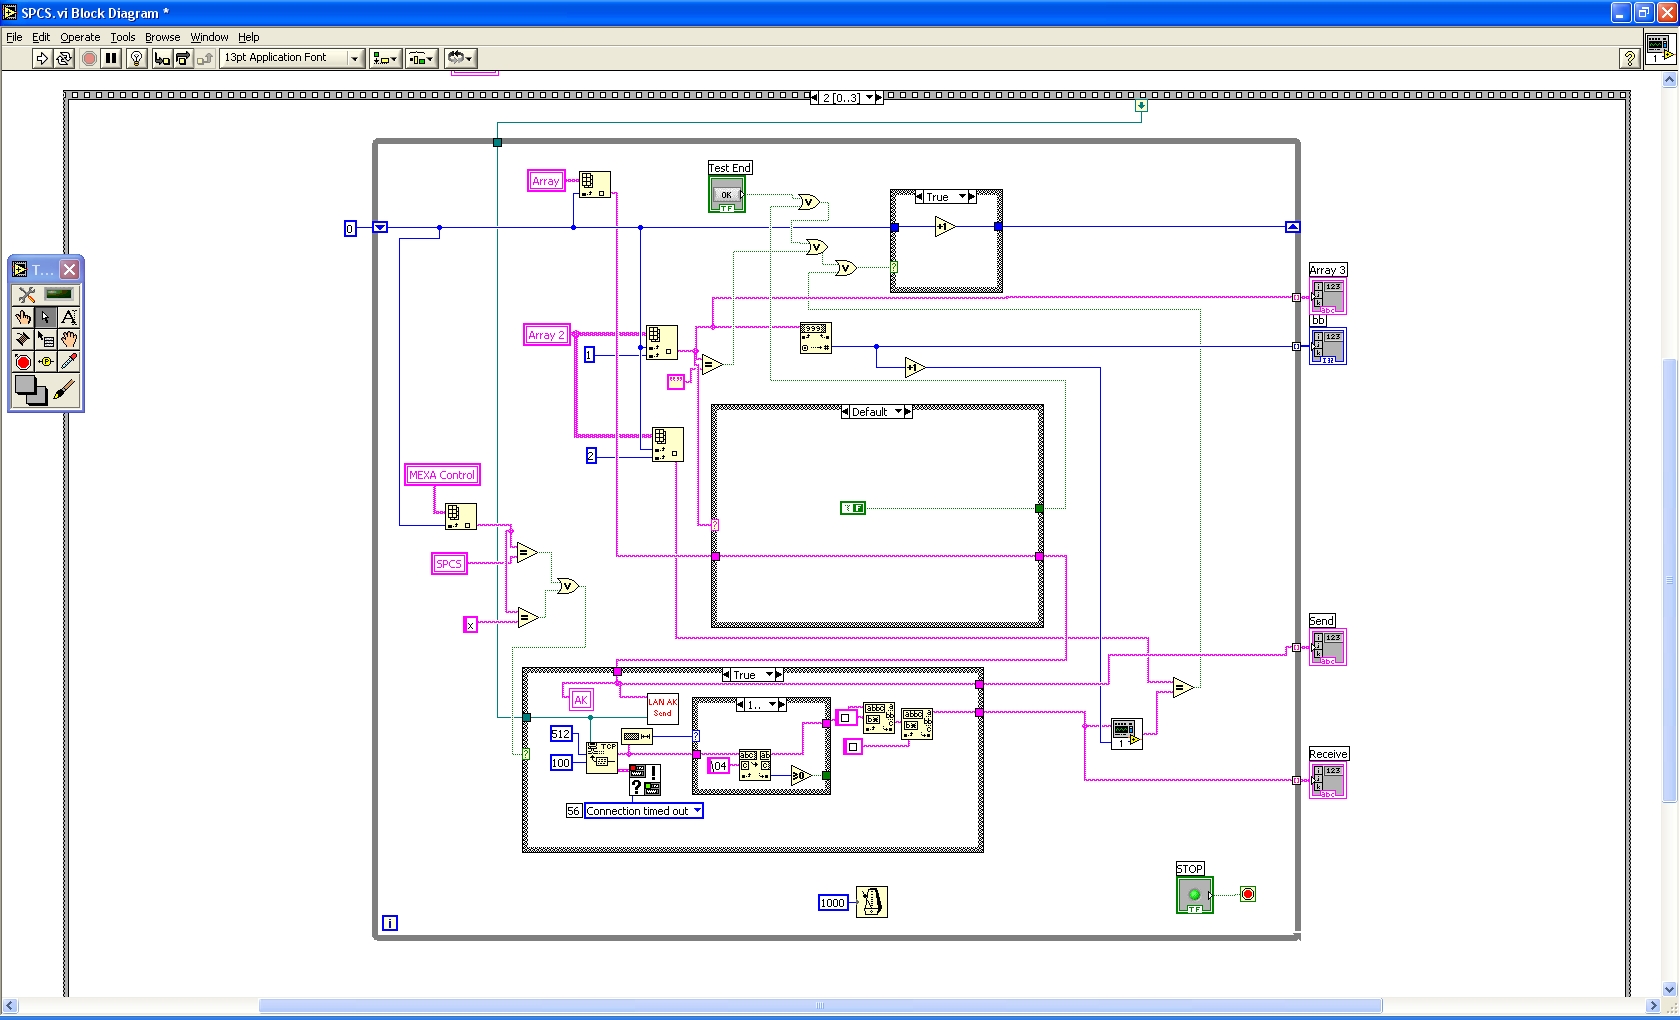Toggle the Highlight Execution light bulb
This screenshot has width=1680, height=1020.
click(x=137, y=59)
